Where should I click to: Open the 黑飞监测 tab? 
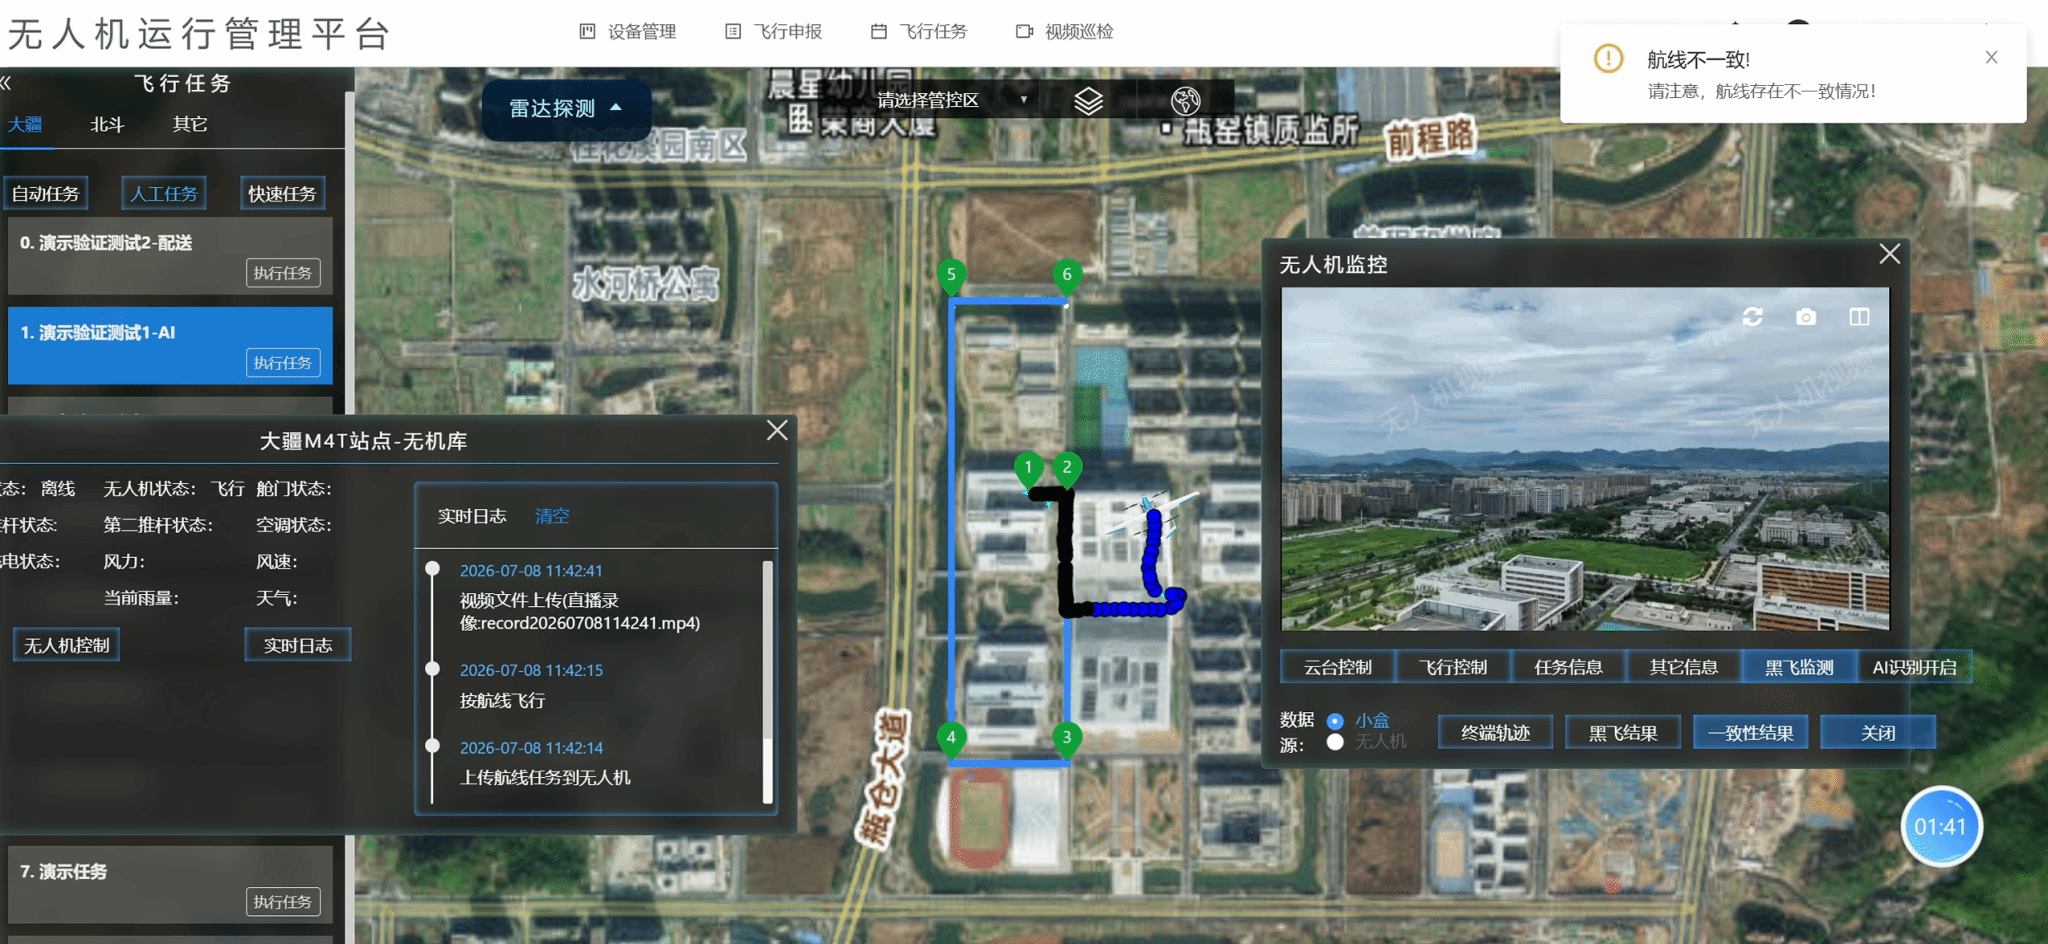click(x=1799, y=667)
